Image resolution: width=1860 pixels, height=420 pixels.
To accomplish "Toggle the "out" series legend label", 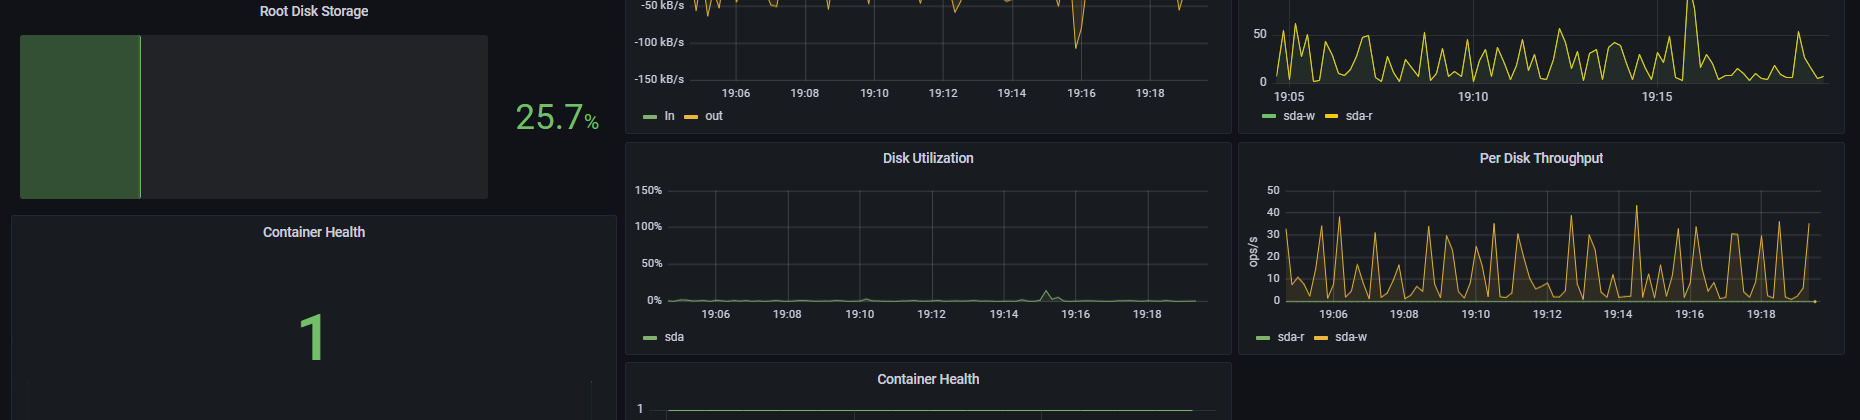I will tap(713, 116).
